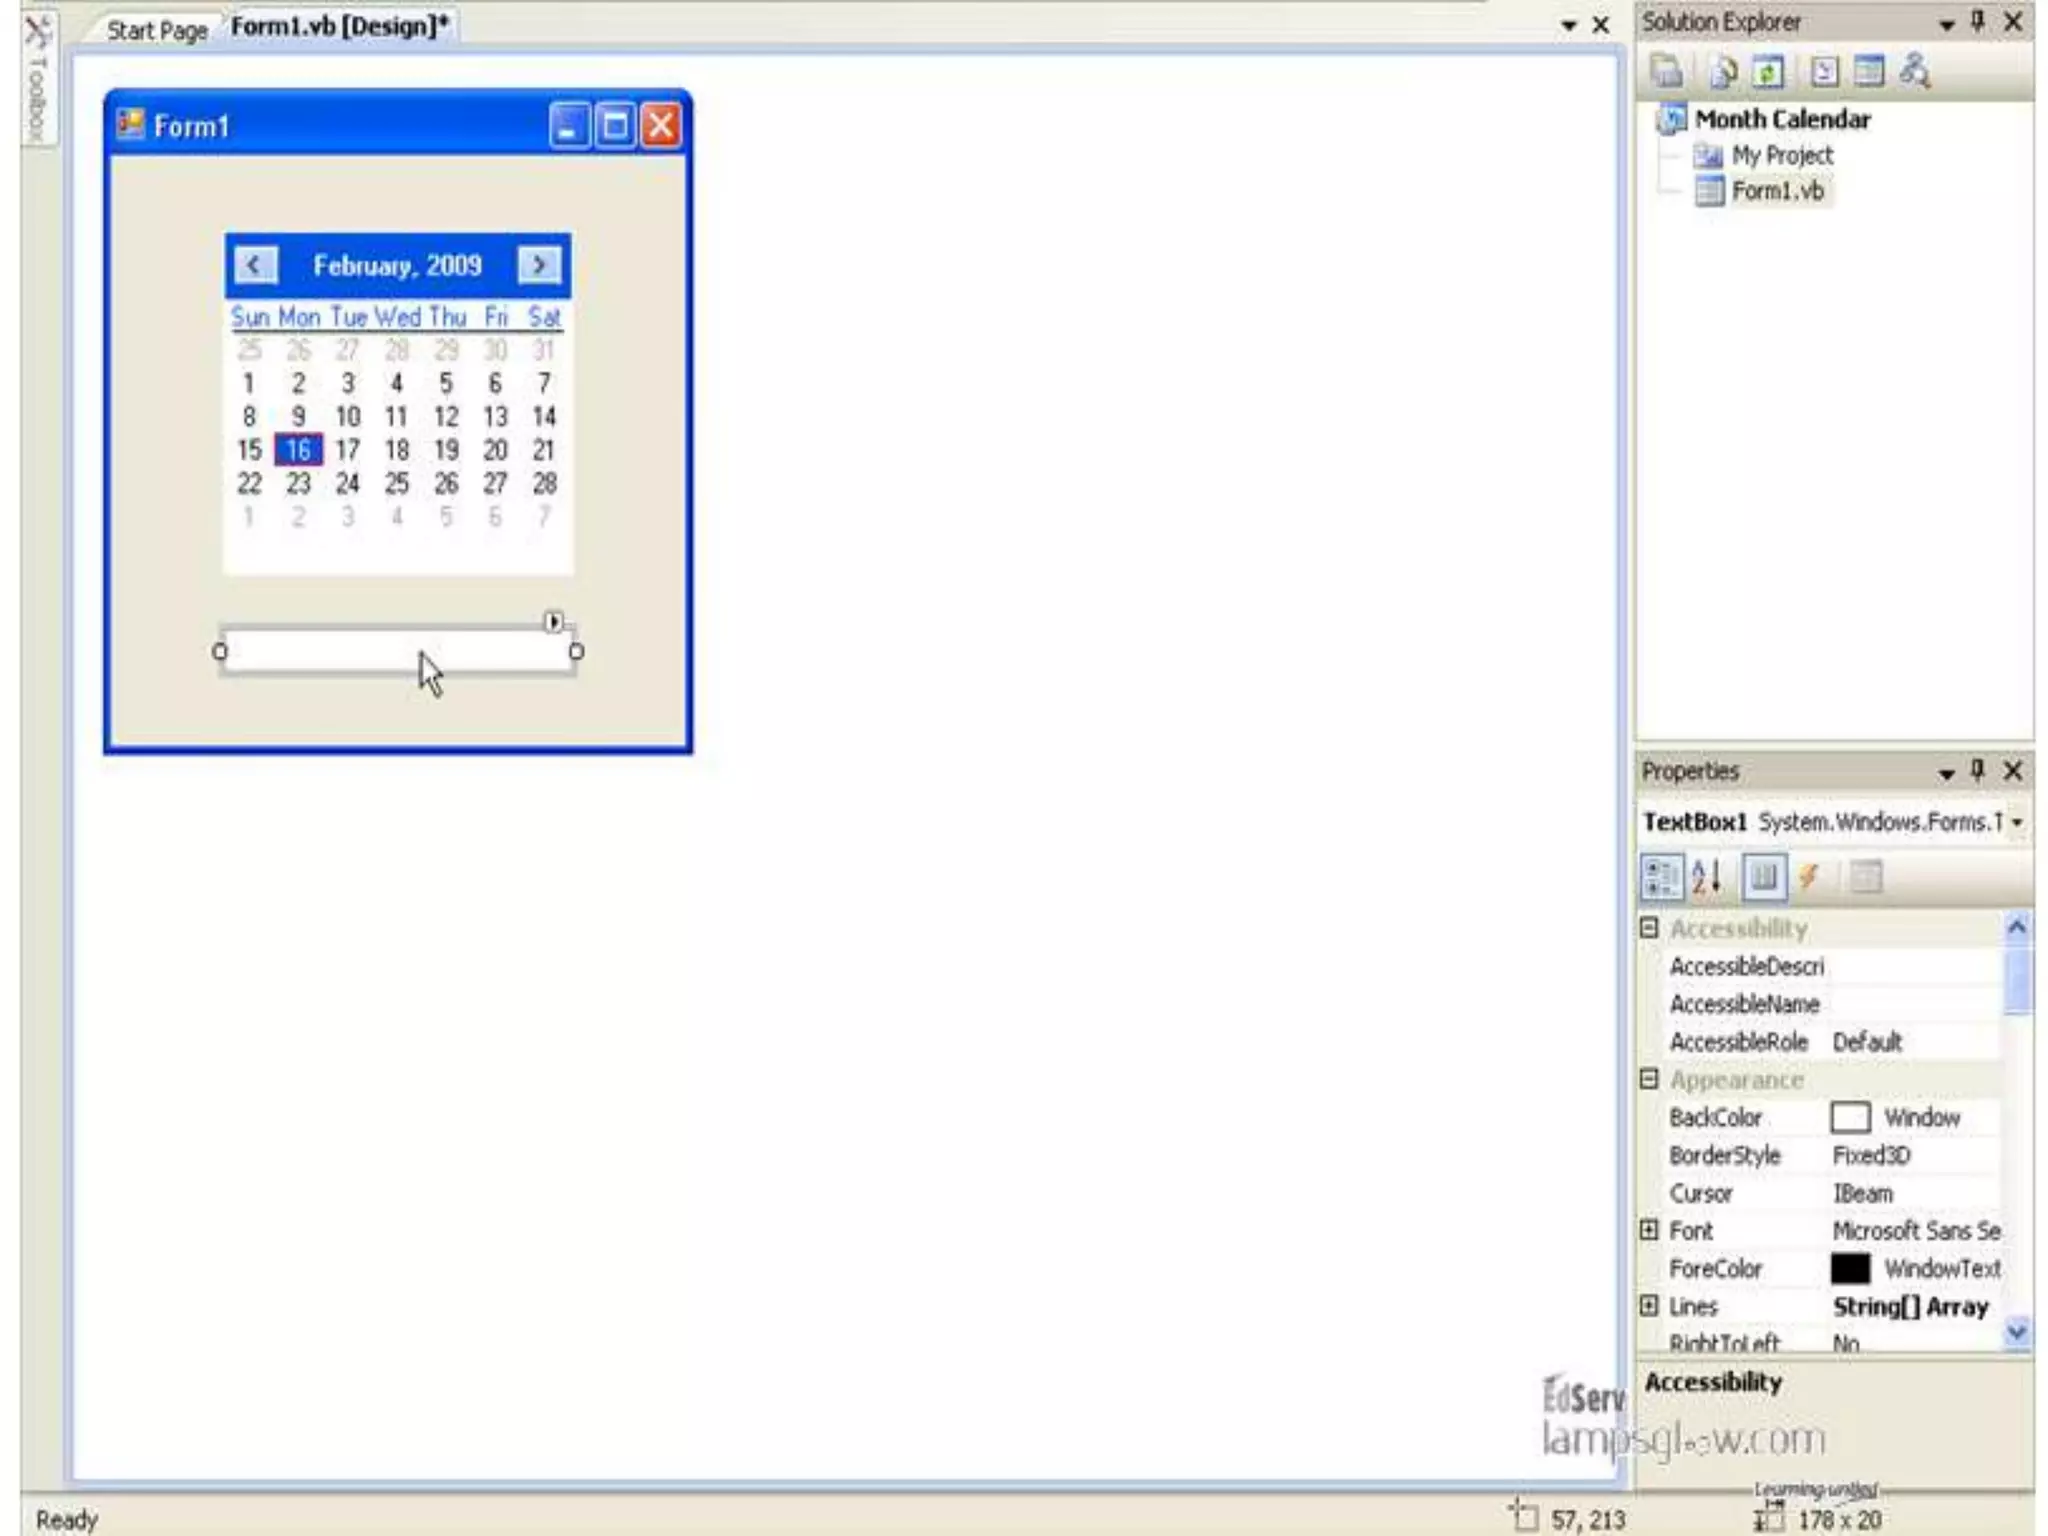Screen dimensions: 2048x1536
Task: Show the Properties list button
Action: click(x=1763, y=877)
